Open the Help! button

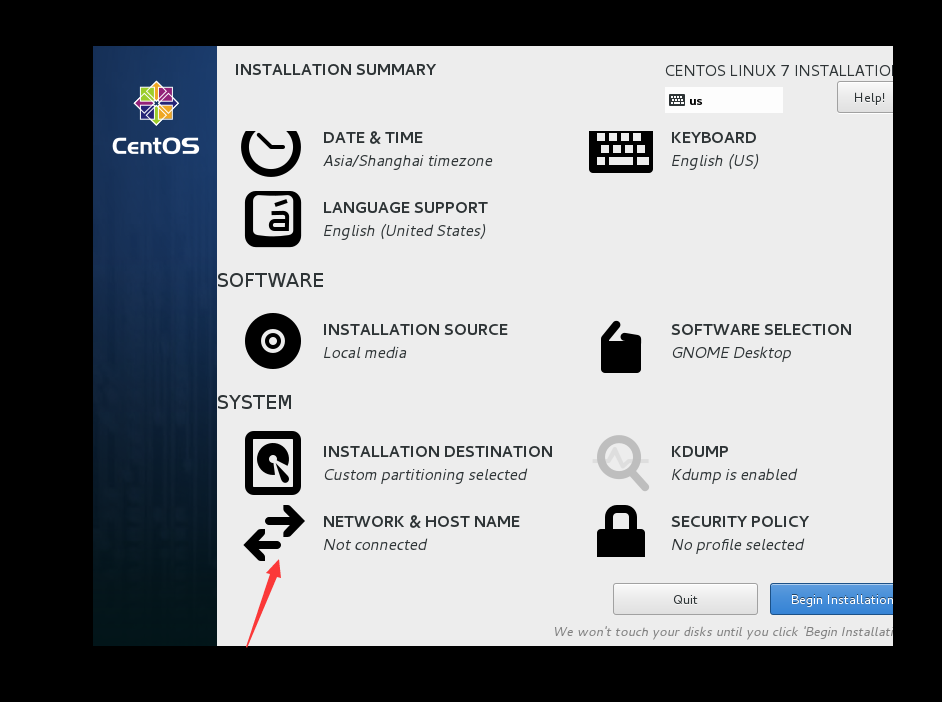pyautogui.click(x=865, y=97)
